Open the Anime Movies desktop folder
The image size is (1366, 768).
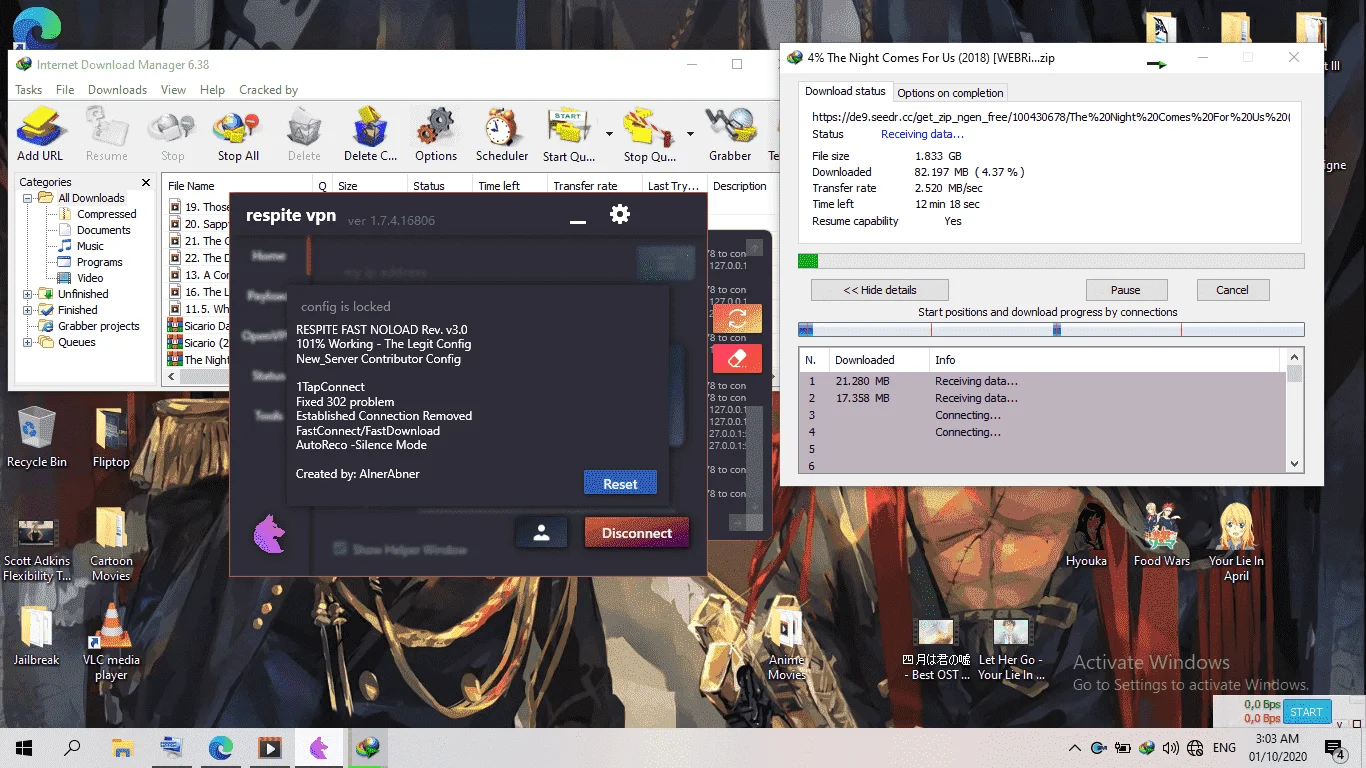click(787, 642)
